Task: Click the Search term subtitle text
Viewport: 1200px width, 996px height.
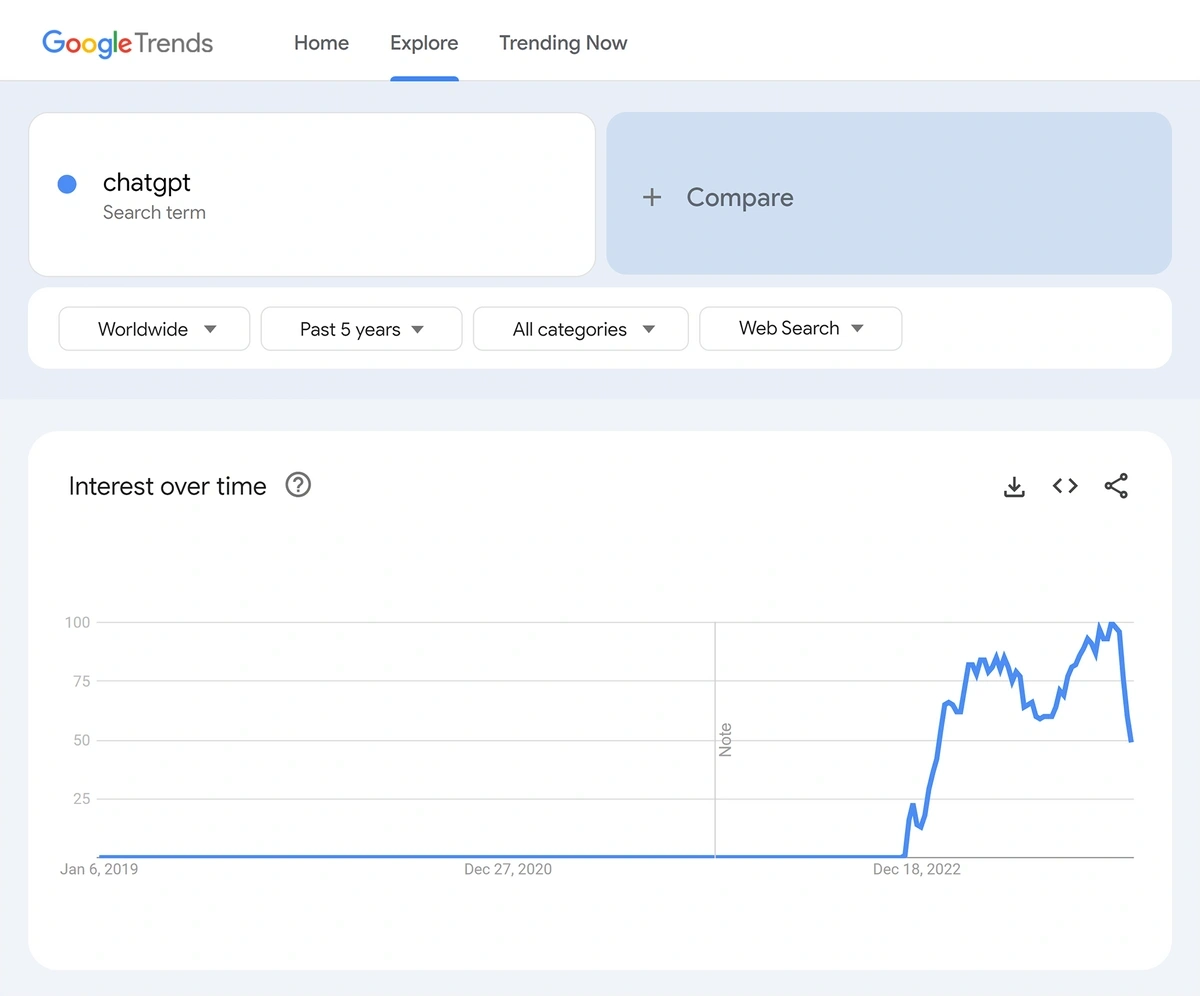Action: 154,212
